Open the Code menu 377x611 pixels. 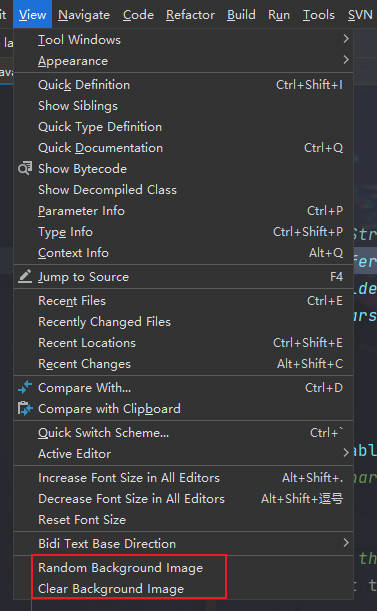click(x=138, y=15)
